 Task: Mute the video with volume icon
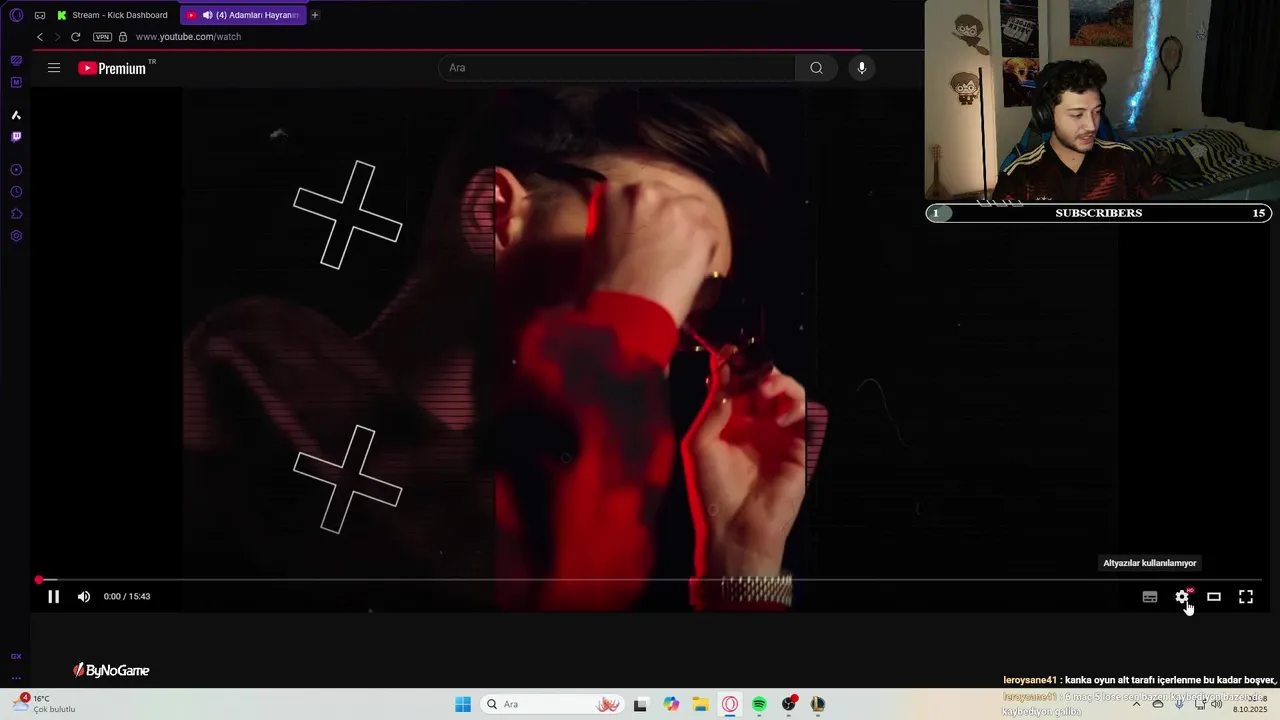84,597
